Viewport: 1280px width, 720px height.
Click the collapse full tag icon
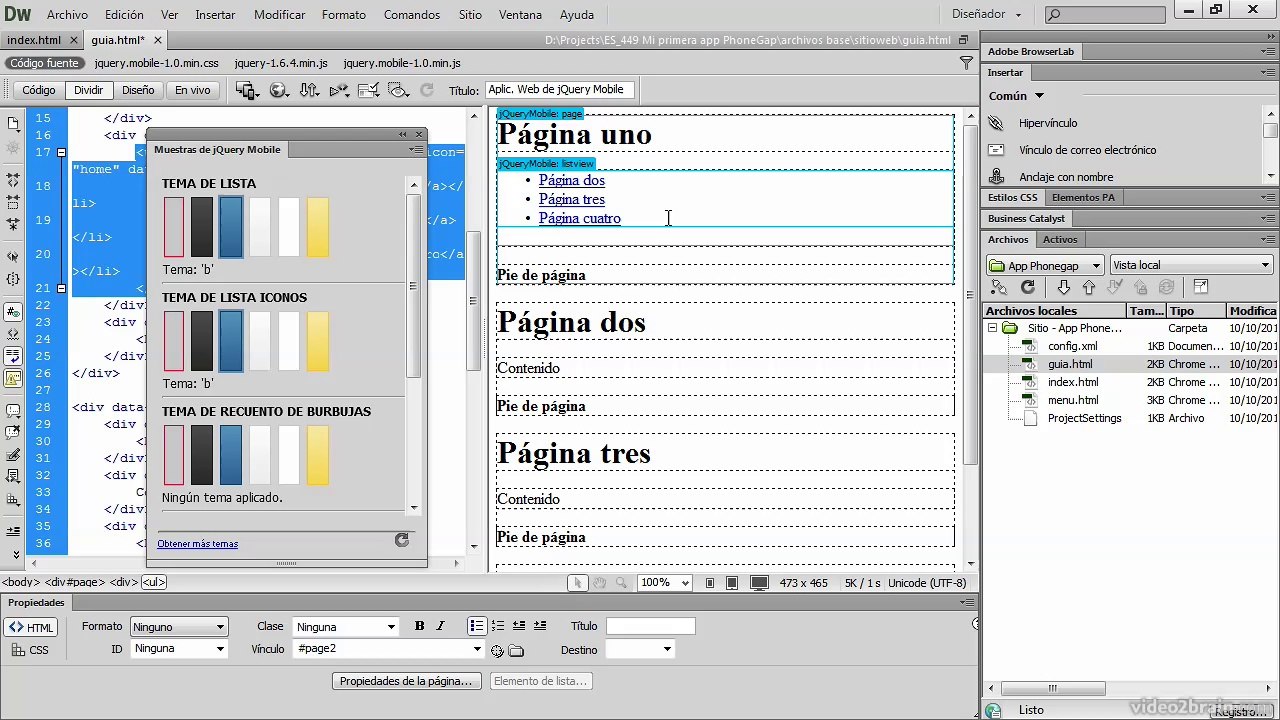pos(13,180)
